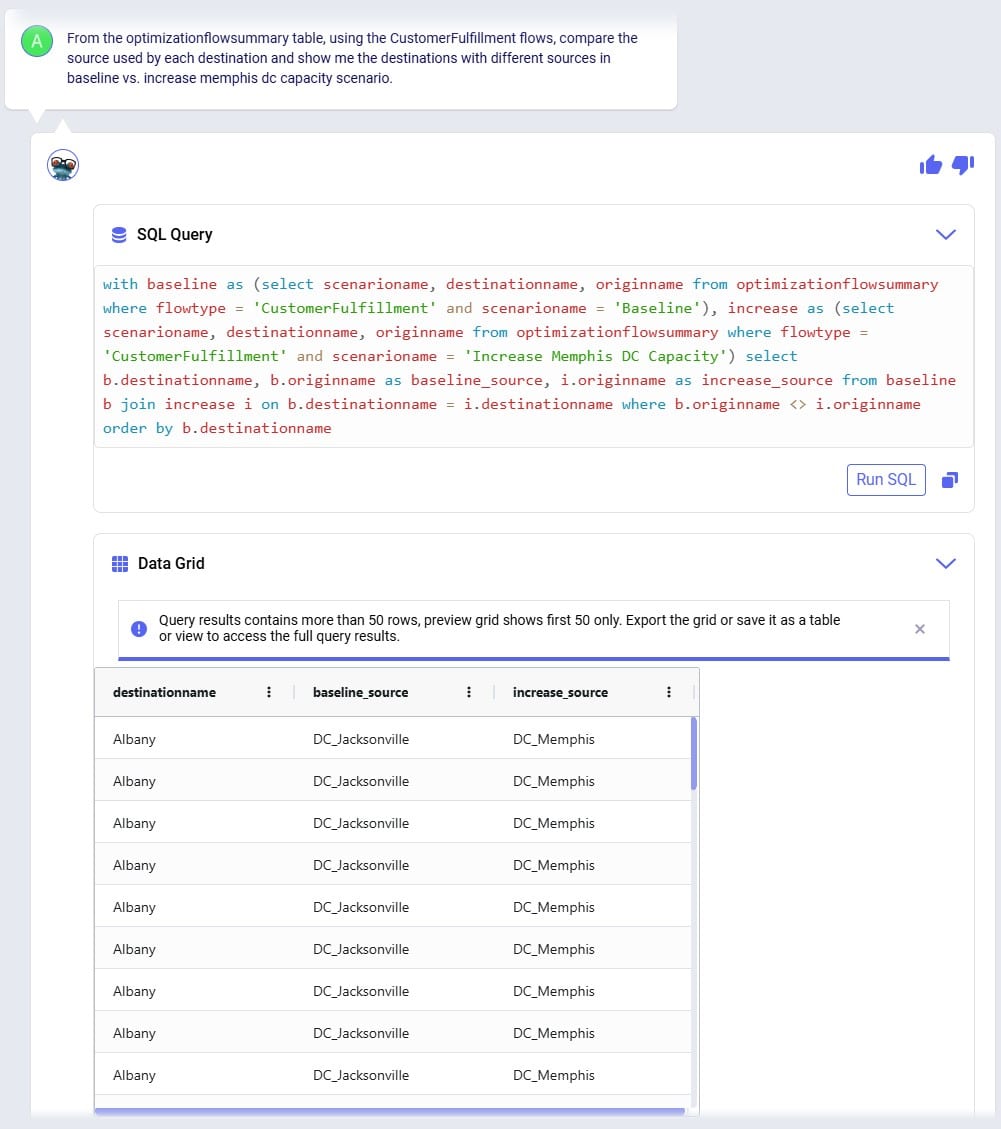Click the Data Grid panel title
Viewport: 1001px width, 1129px height.
tap(171, 564)
